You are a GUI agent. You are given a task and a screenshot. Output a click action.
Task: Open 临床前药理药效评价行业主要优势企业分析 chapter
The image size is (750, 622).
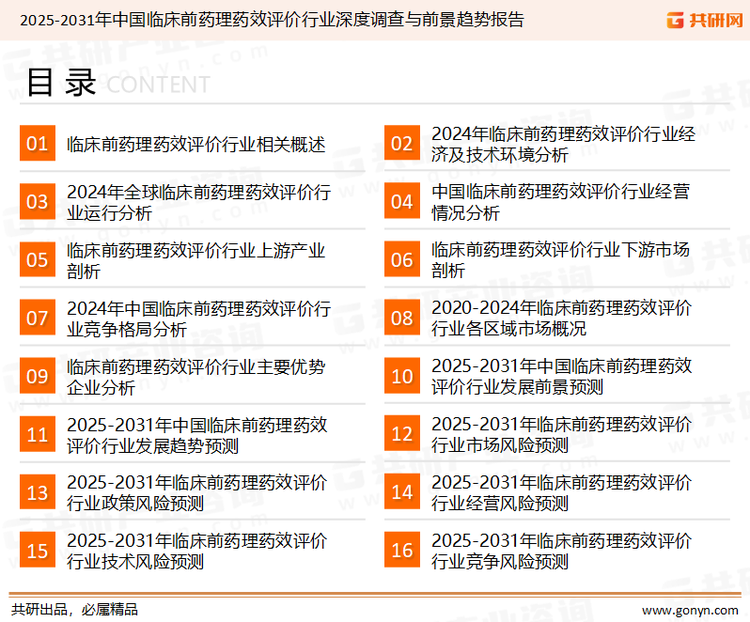point(196,376)
